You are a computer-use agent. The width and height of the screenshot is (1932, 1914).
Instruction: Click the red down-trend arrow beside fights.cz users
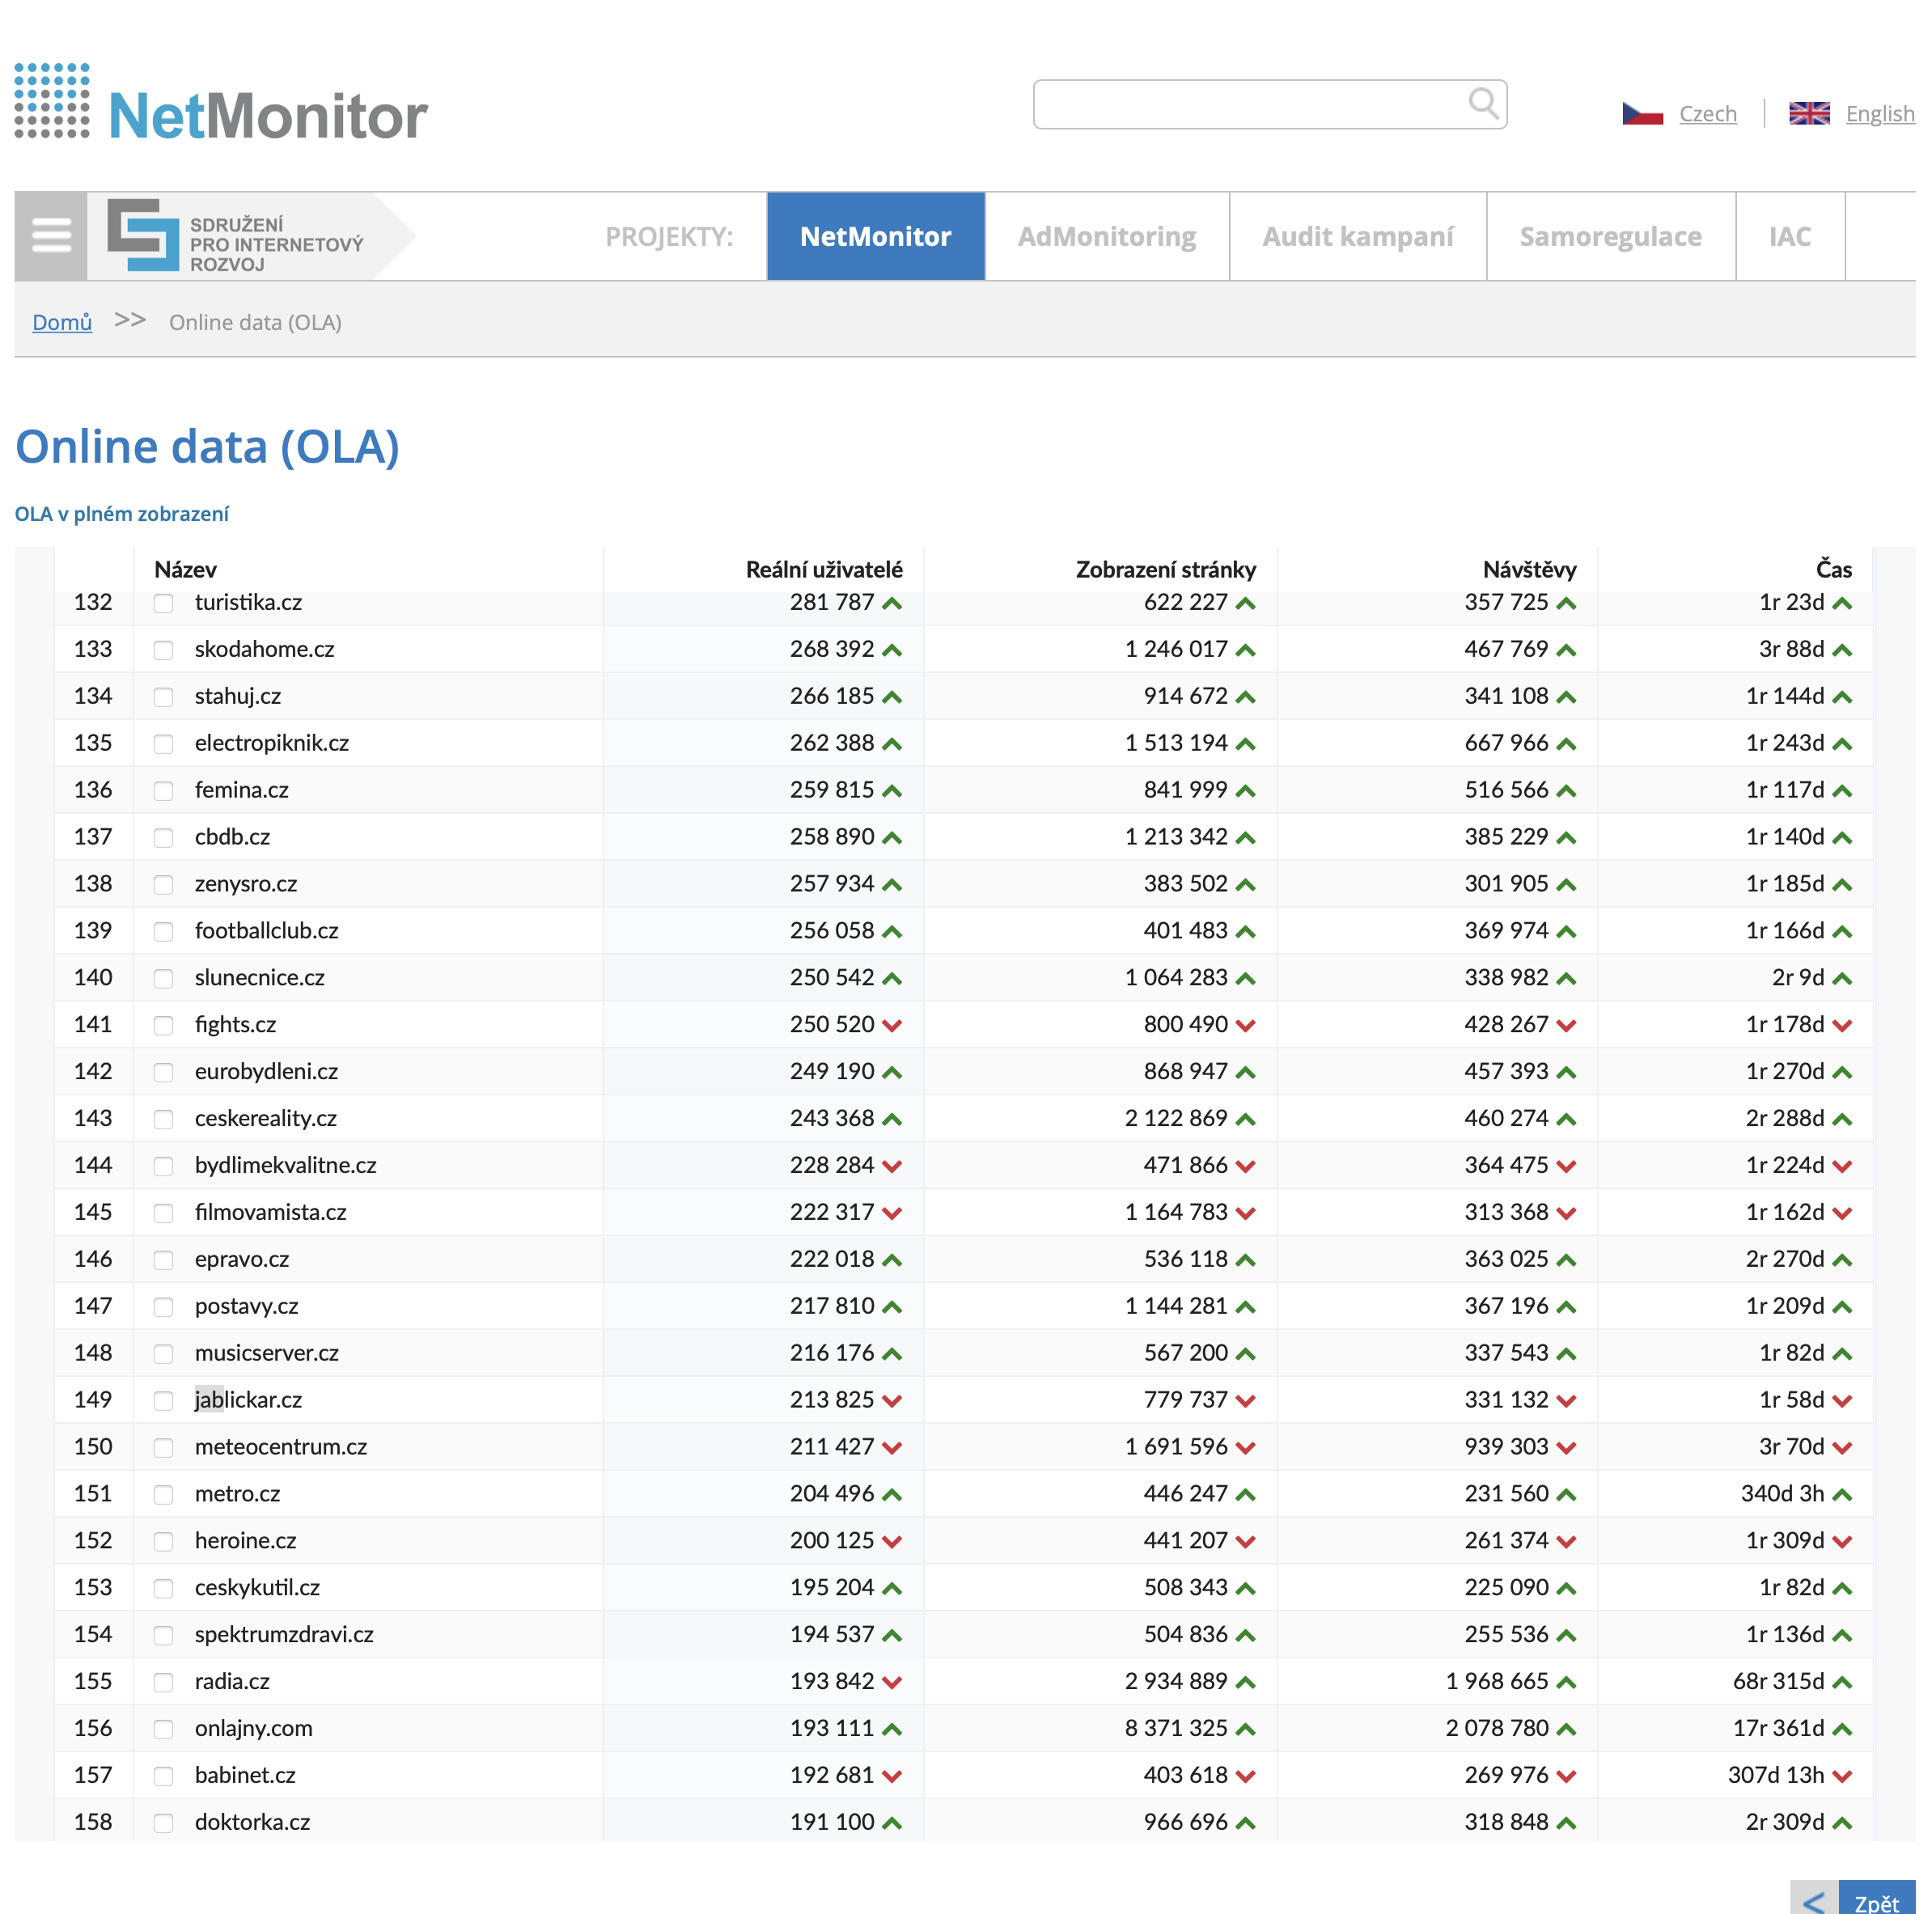[892, 1024]
